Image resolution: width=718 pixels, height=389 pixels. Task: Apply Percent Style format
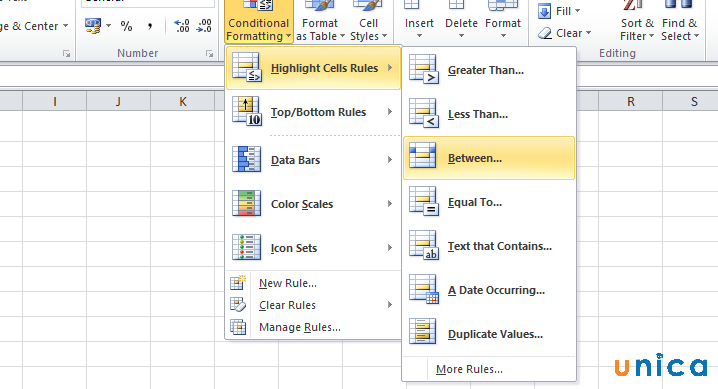126,26
